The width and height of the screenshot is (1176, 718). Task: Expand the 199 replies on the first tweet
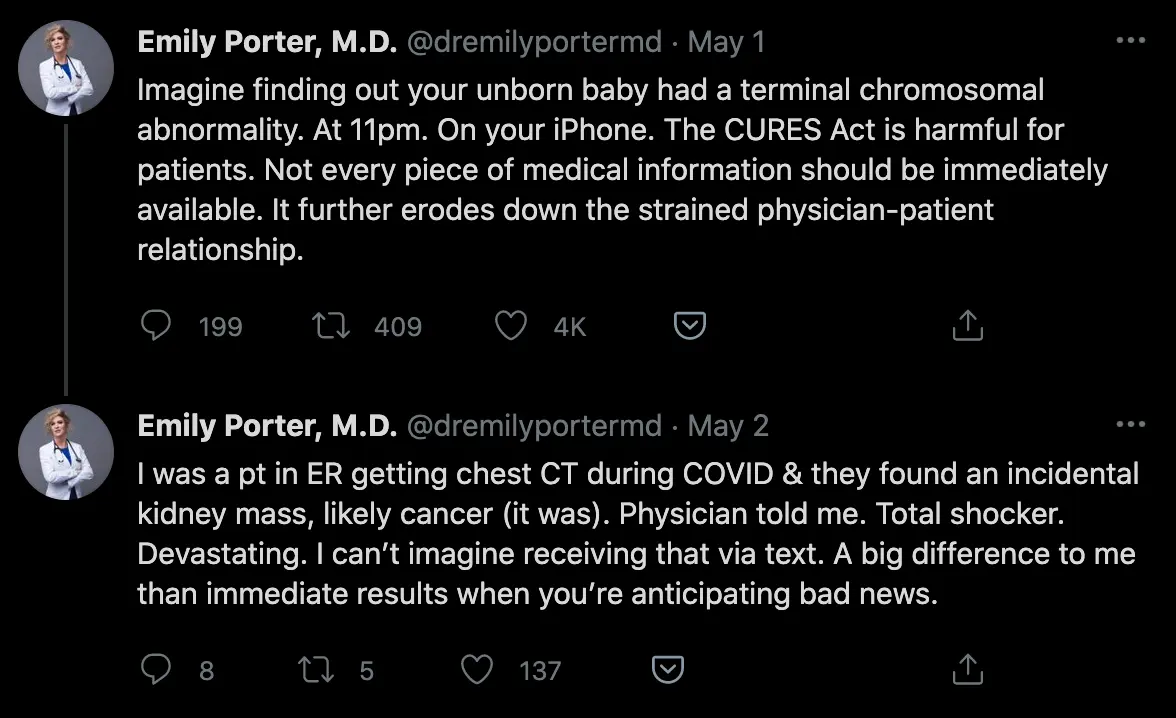(x=218, y=325)
